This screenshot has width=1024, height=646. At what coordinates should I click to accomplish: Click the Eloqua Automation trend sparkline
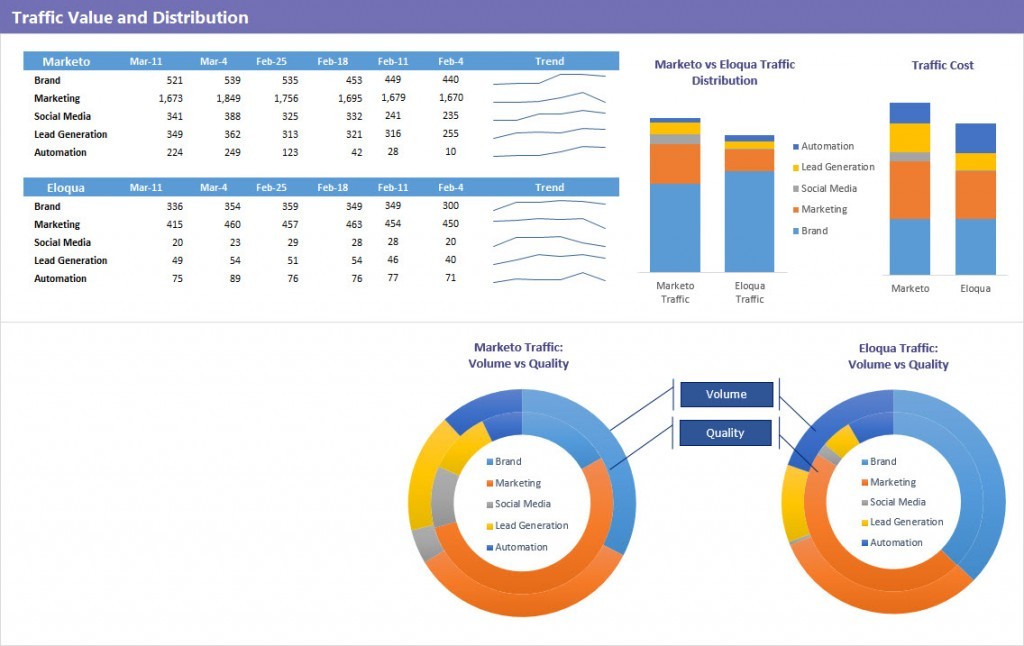click(x=549, y=278)
